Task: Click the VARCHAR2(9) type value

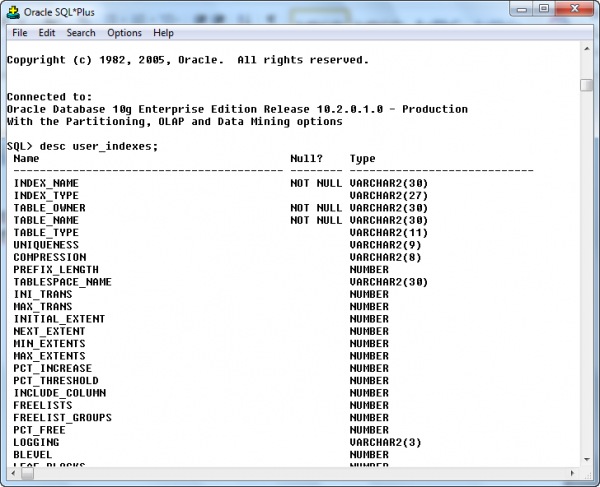Action: (x=385, y=245)
